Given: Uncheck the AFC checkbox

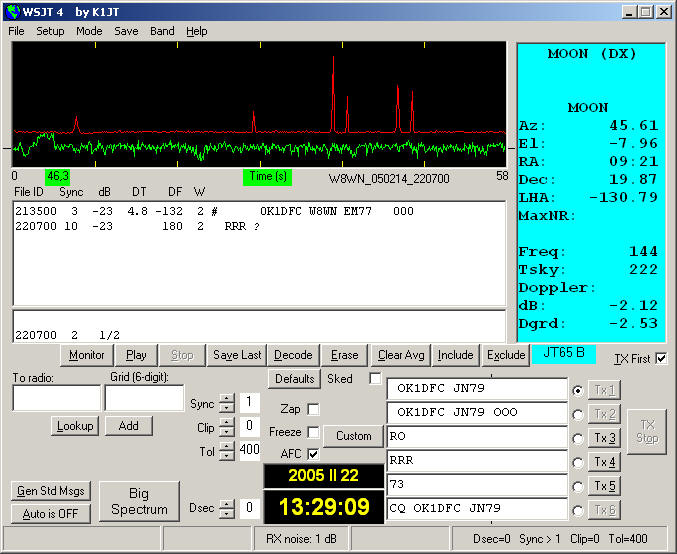Looking at the screenshot, I should point(314,454).
